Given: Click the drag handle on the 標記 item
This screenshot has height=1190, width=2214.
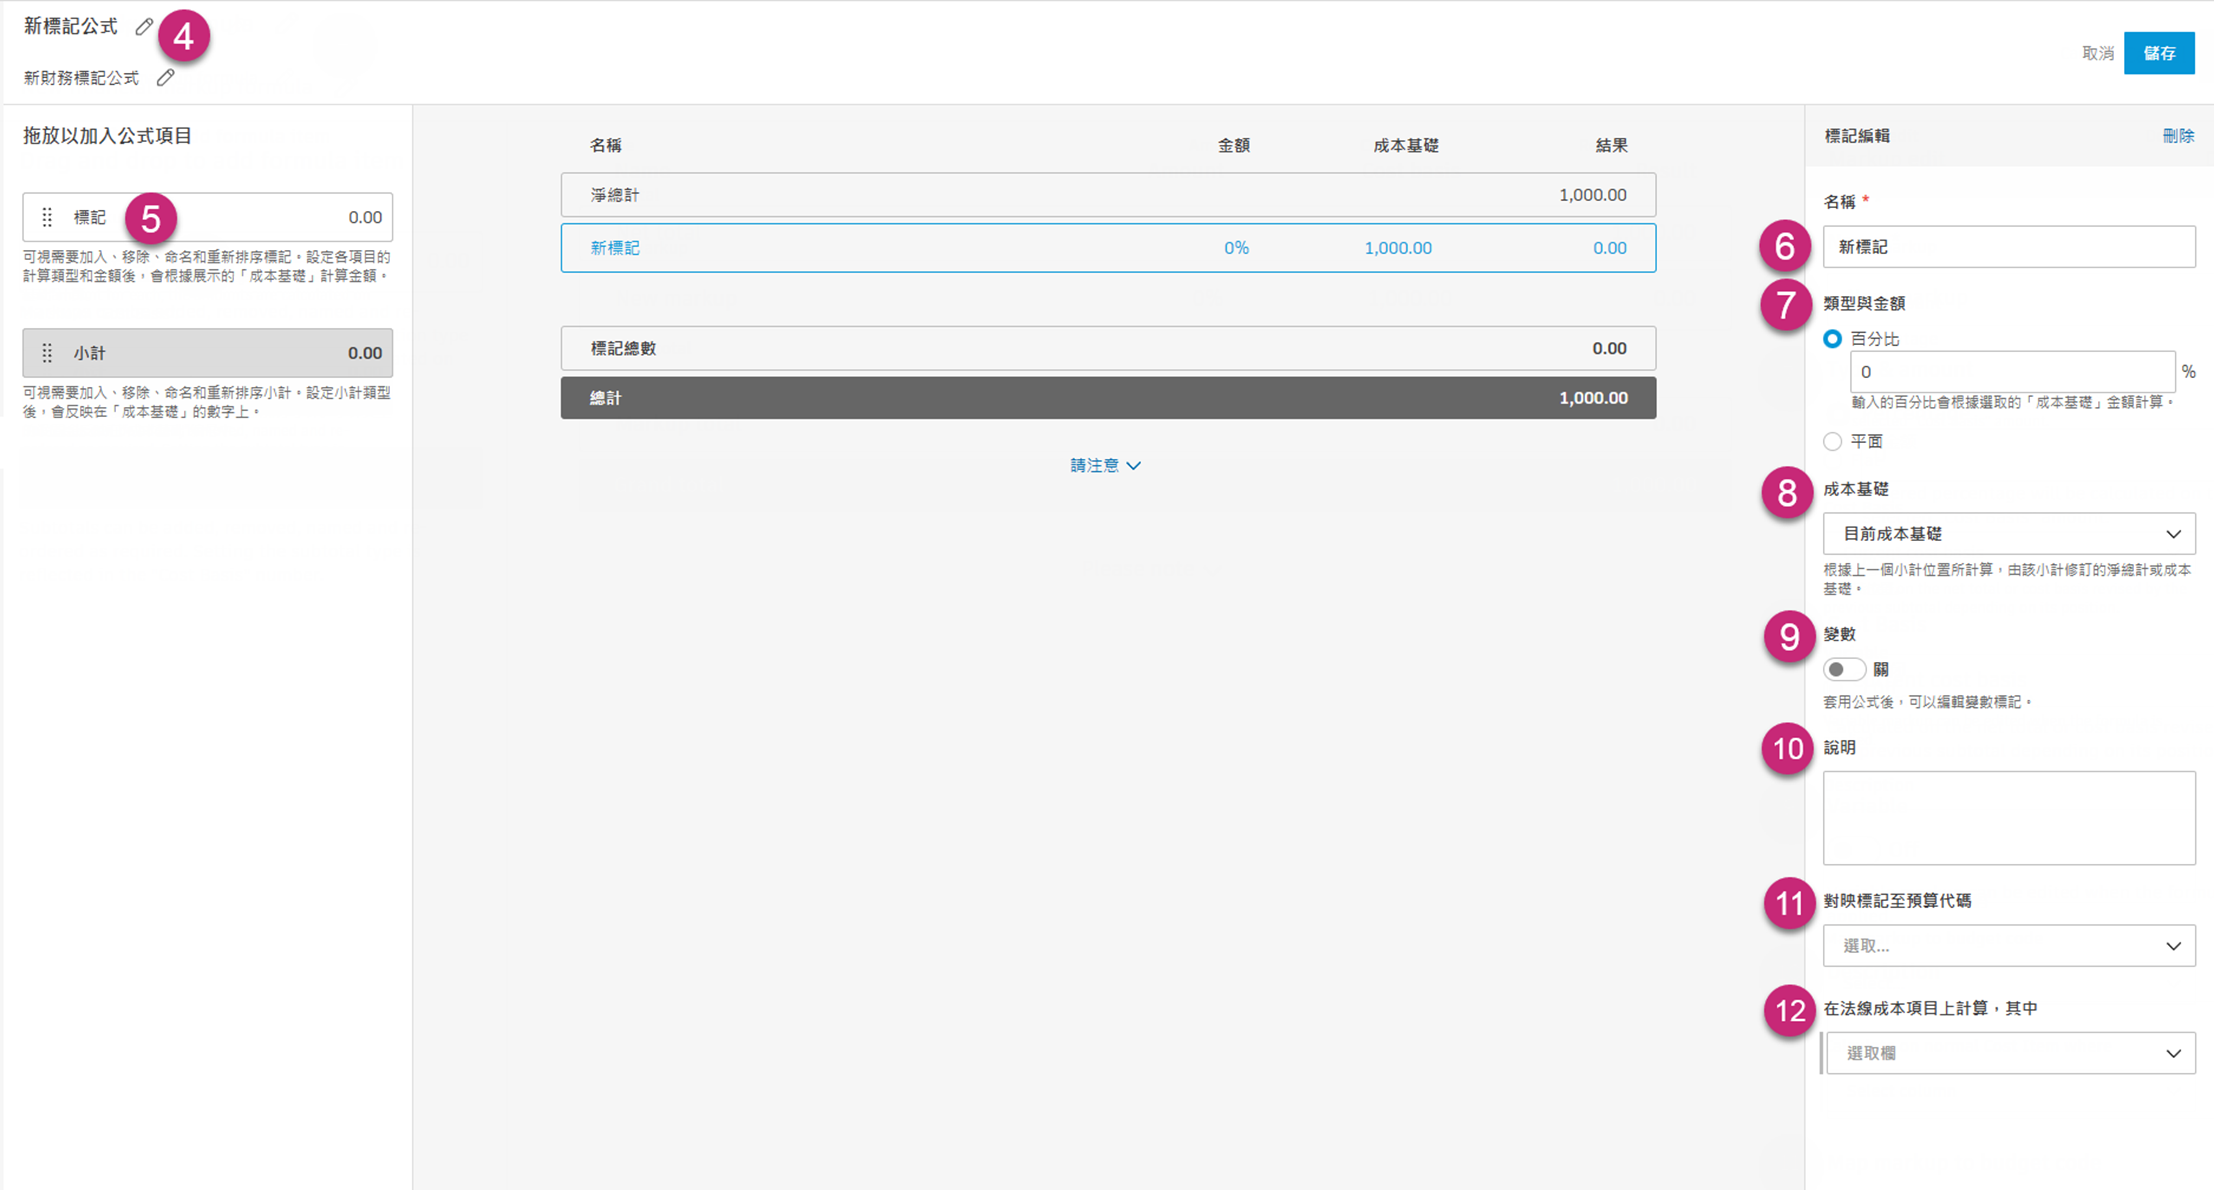Looking at the screenshot, I should click(46, 216).
